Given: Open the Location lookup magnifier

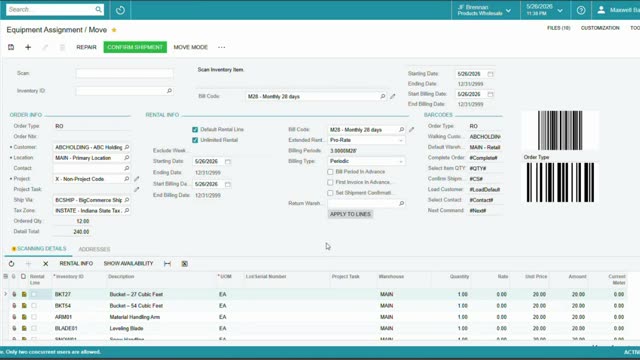Looking at the screenshot, I should coord(127,158).
